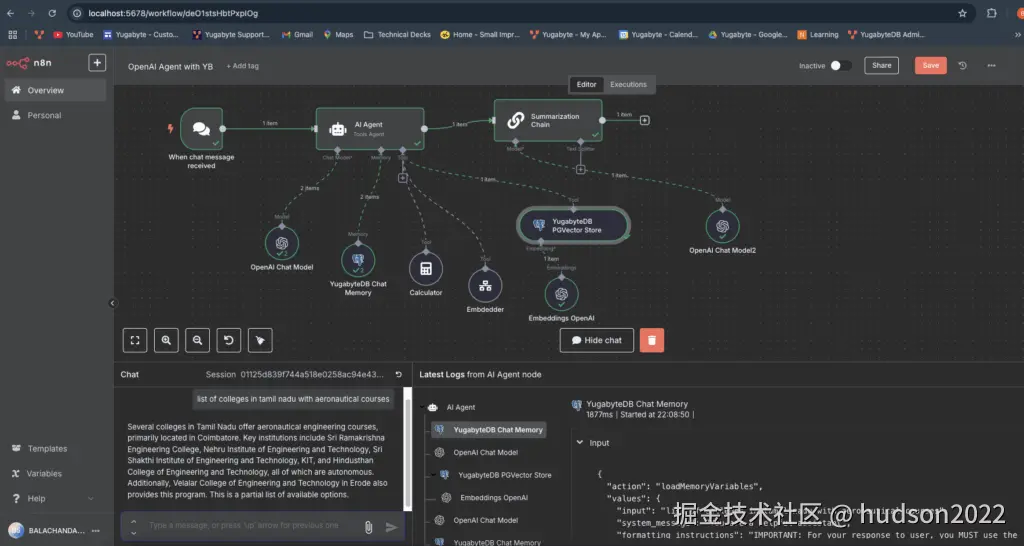The image size is (1024, 546).
Task: Delete with the red trash button
Action: 652,340
